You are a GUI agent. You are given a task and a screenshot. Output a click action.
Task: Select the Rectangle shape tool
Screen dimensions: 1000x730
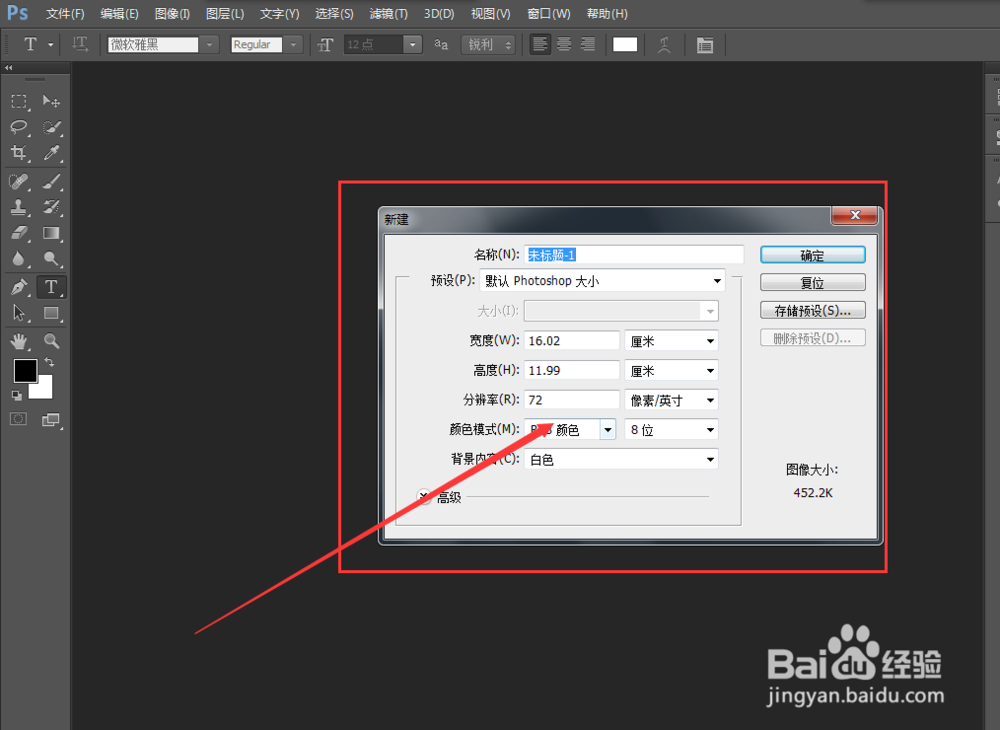click(51, 313)
